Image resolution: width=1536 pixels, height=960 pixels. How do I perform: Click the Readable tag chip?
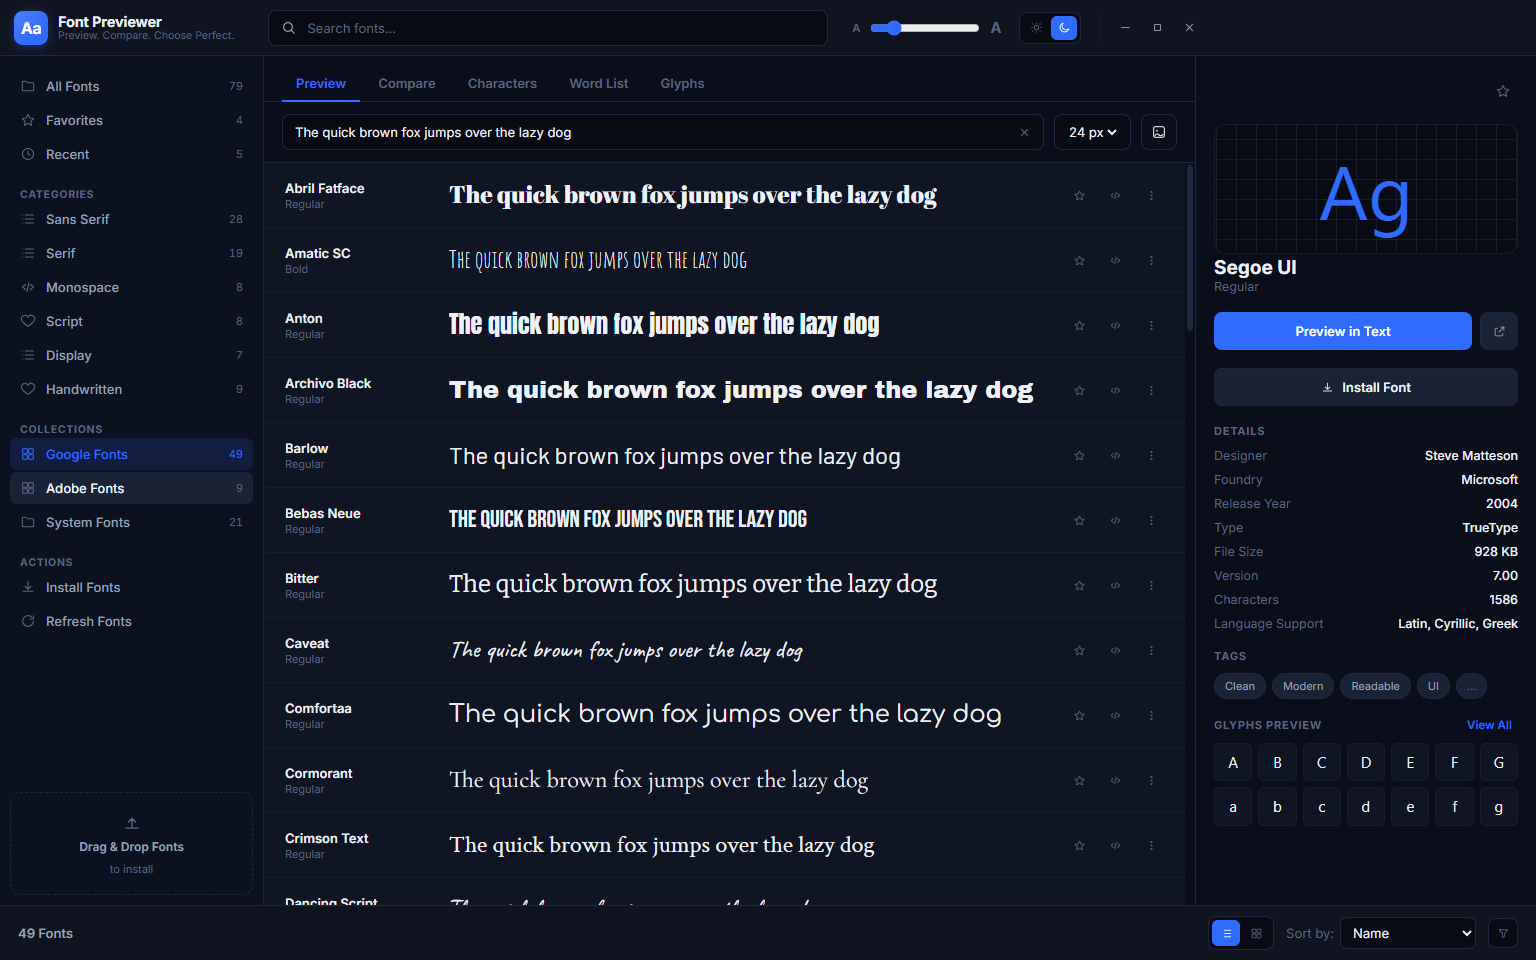tap(1375, 686)
